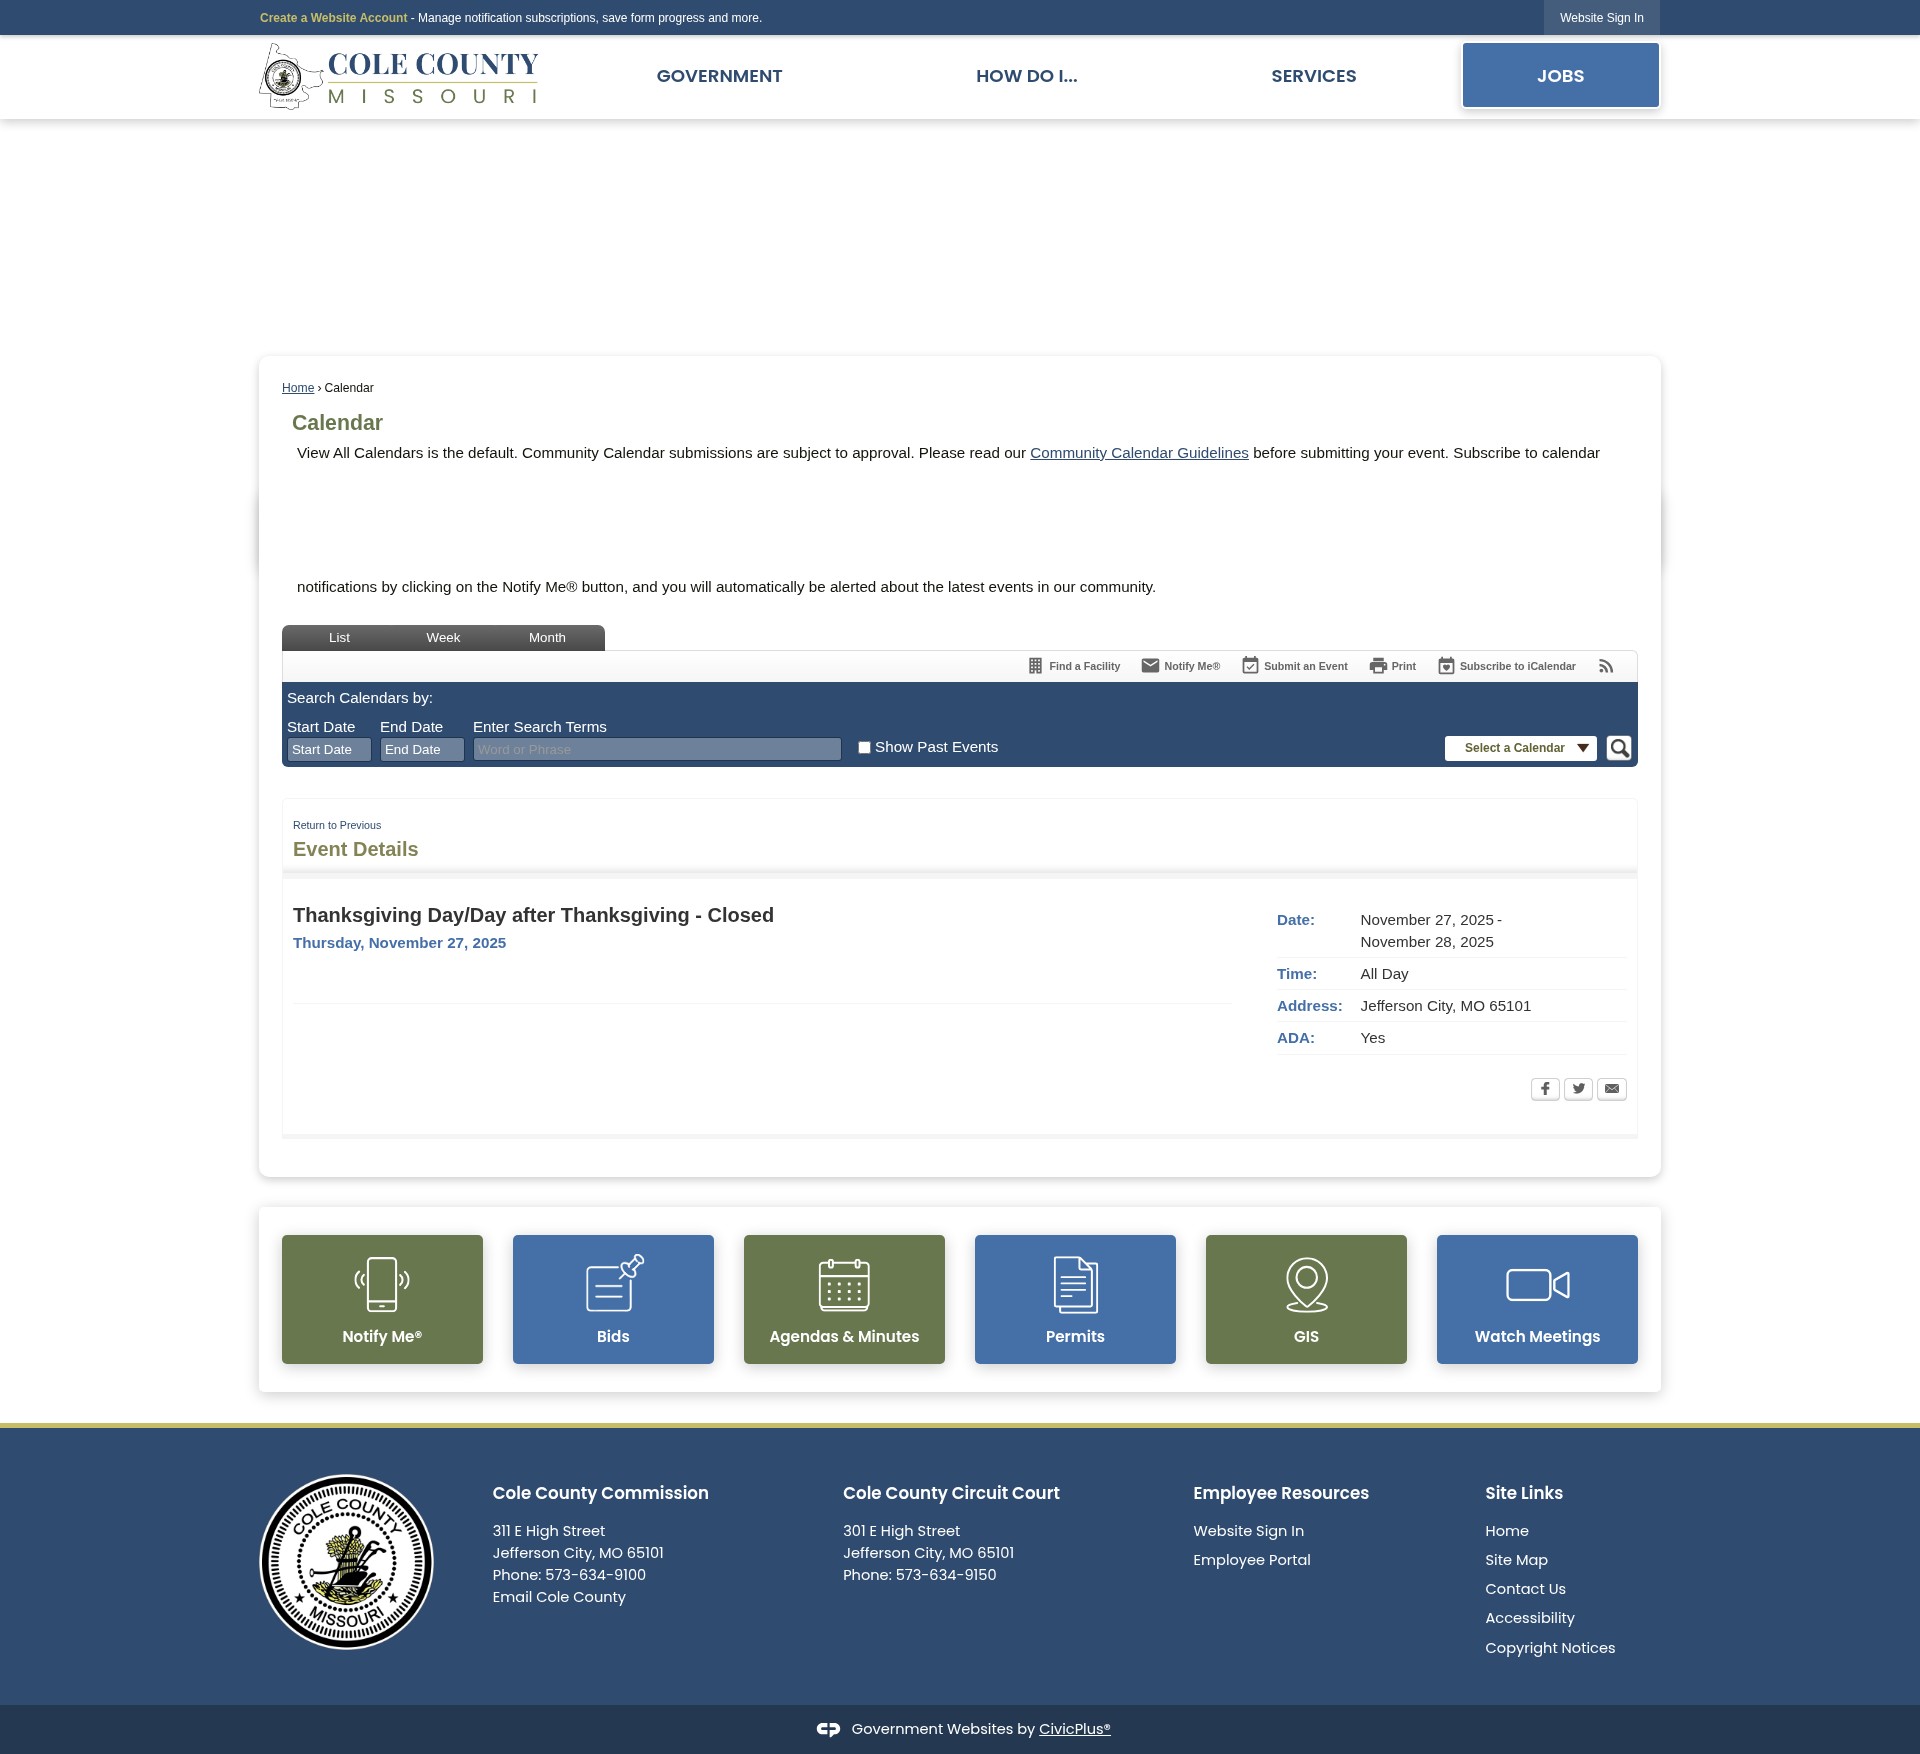Screen dimensions: 1920x1754
Task: Click the End Date input field
Action: 422,750
